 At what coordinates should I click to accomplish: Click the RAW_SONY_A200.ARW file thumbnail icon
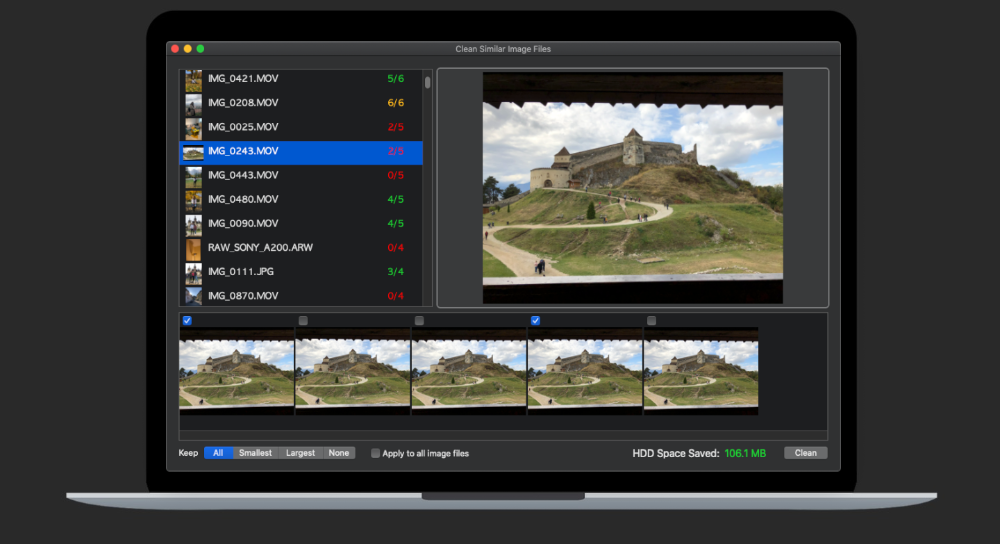pos(193,248)
